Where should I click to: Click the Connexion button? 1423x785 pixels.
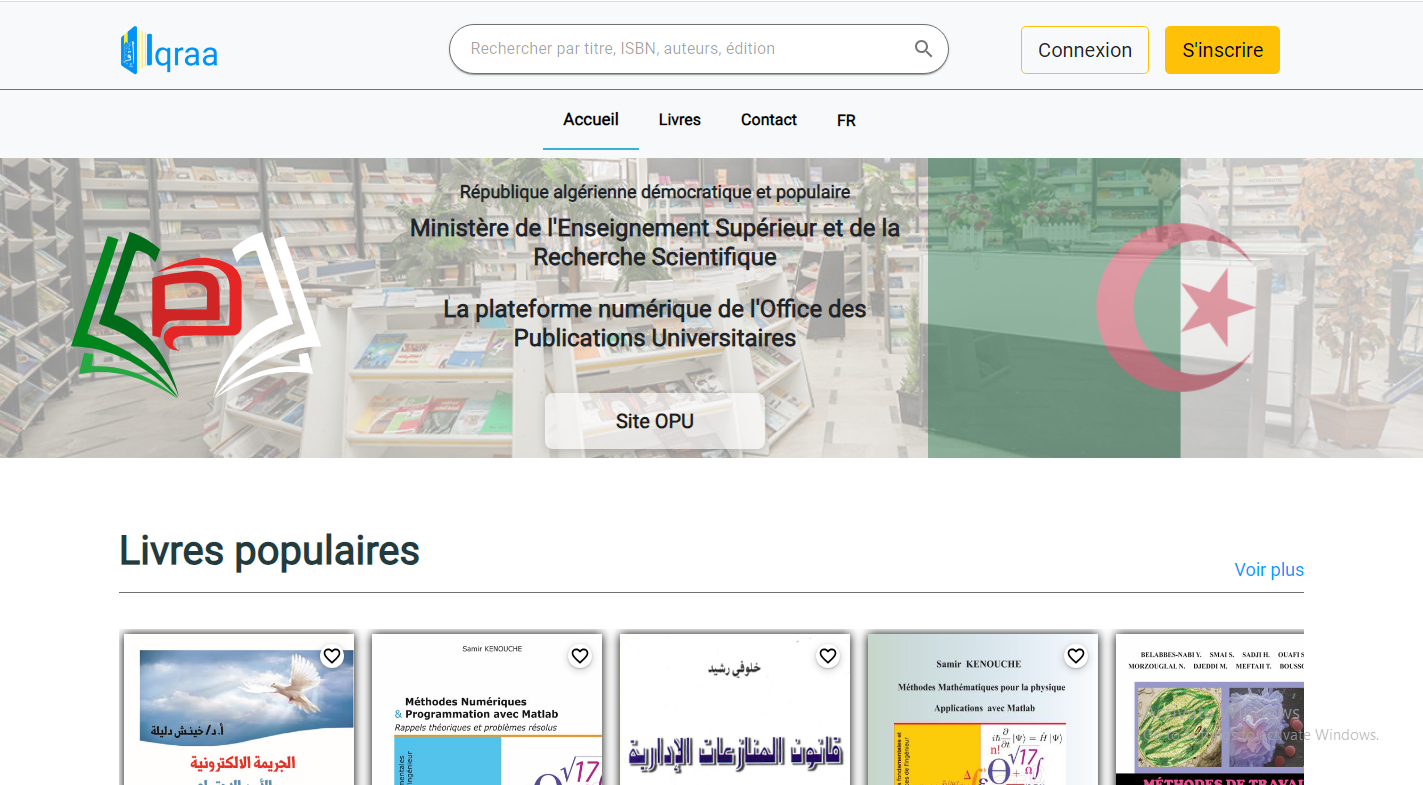[x=1084, y=50]
